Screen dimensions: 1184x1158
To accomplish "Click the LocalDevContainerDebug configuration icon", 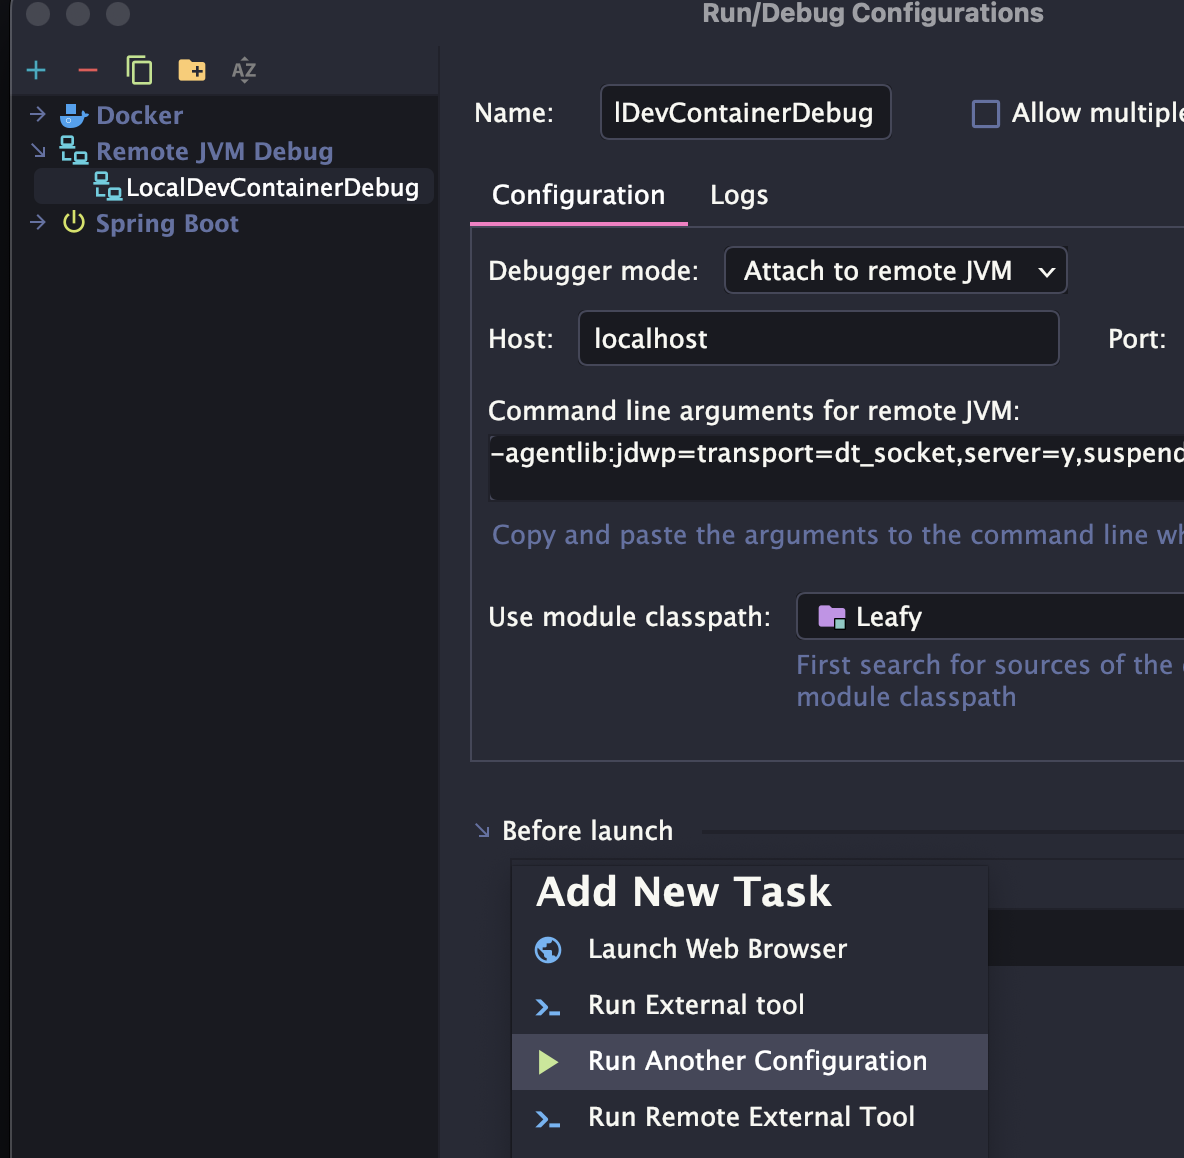I will pyautogui.click(x=107, y=186).
